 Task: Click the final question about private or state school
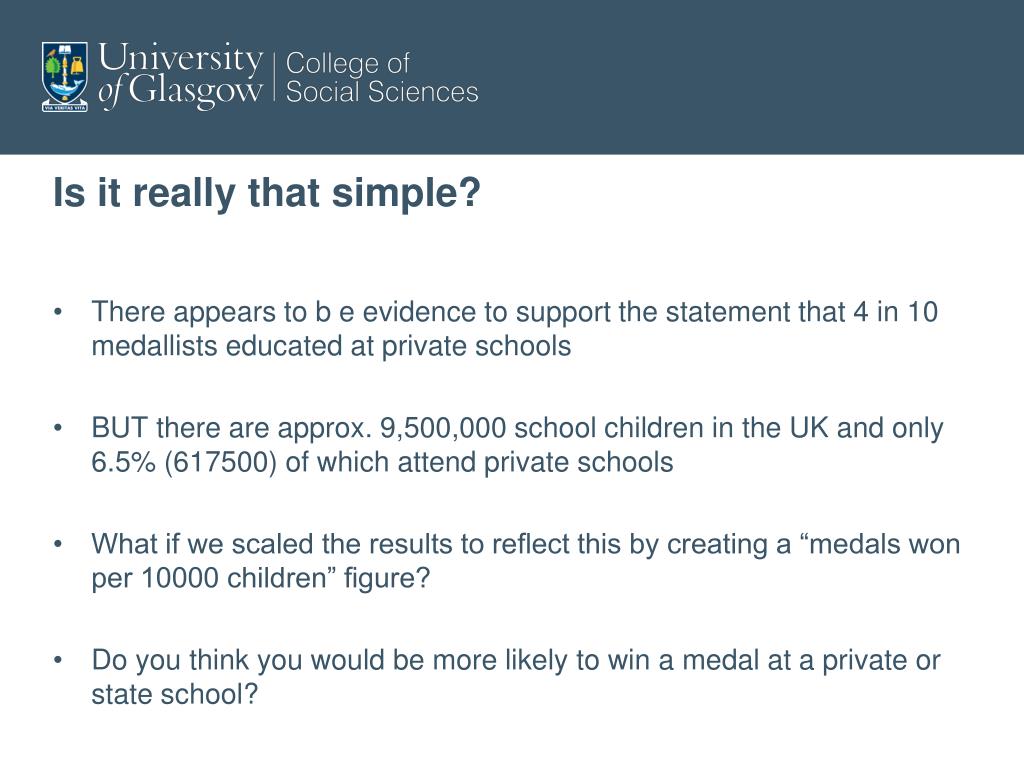pos(516,677)
